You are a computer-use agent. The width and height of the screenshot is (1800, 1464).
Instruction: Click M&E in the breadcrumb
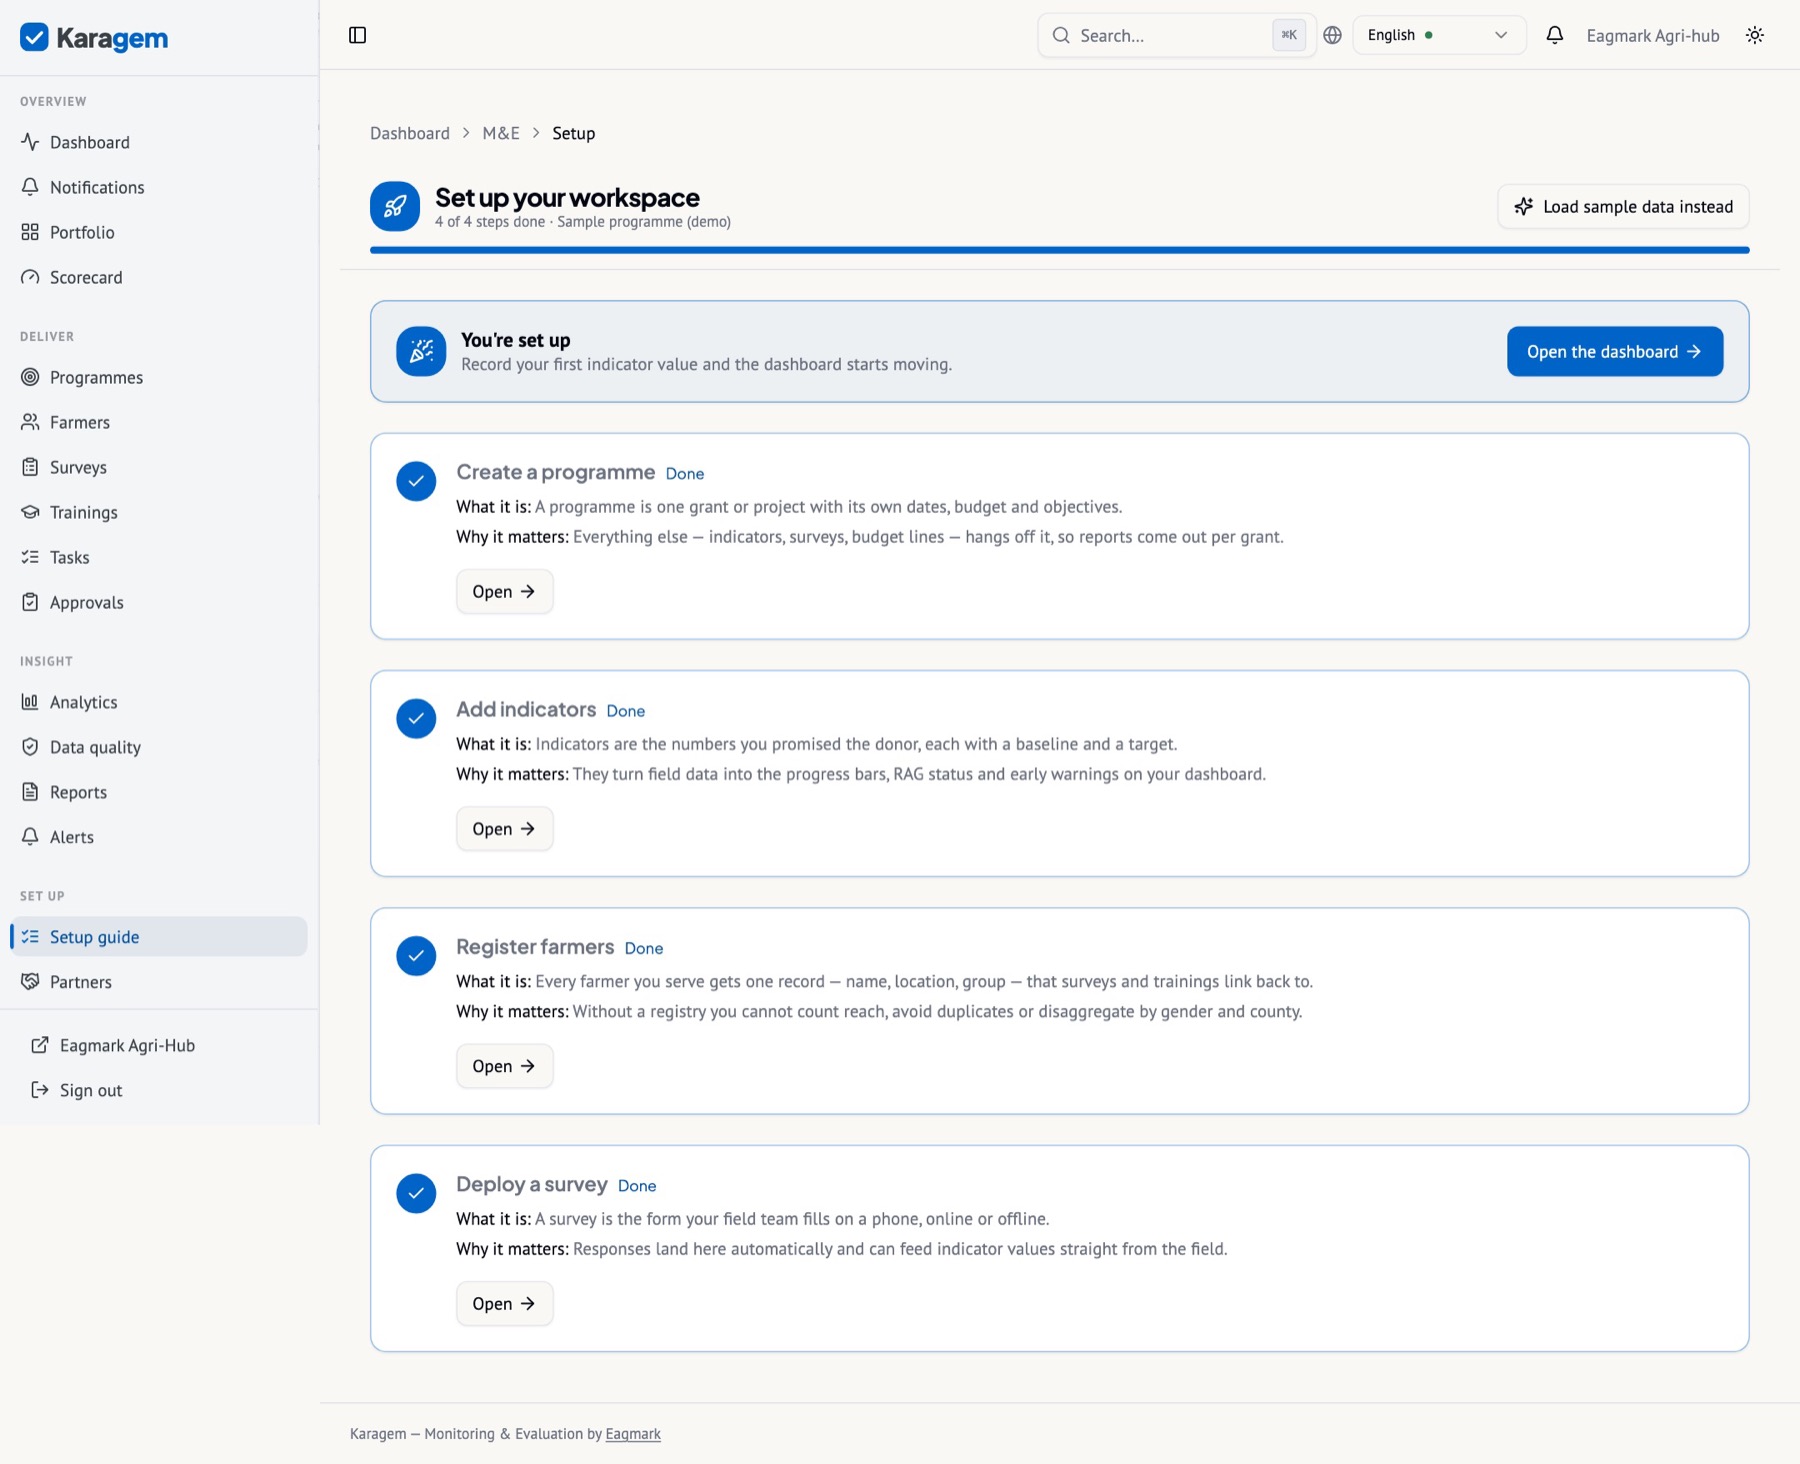501,133
